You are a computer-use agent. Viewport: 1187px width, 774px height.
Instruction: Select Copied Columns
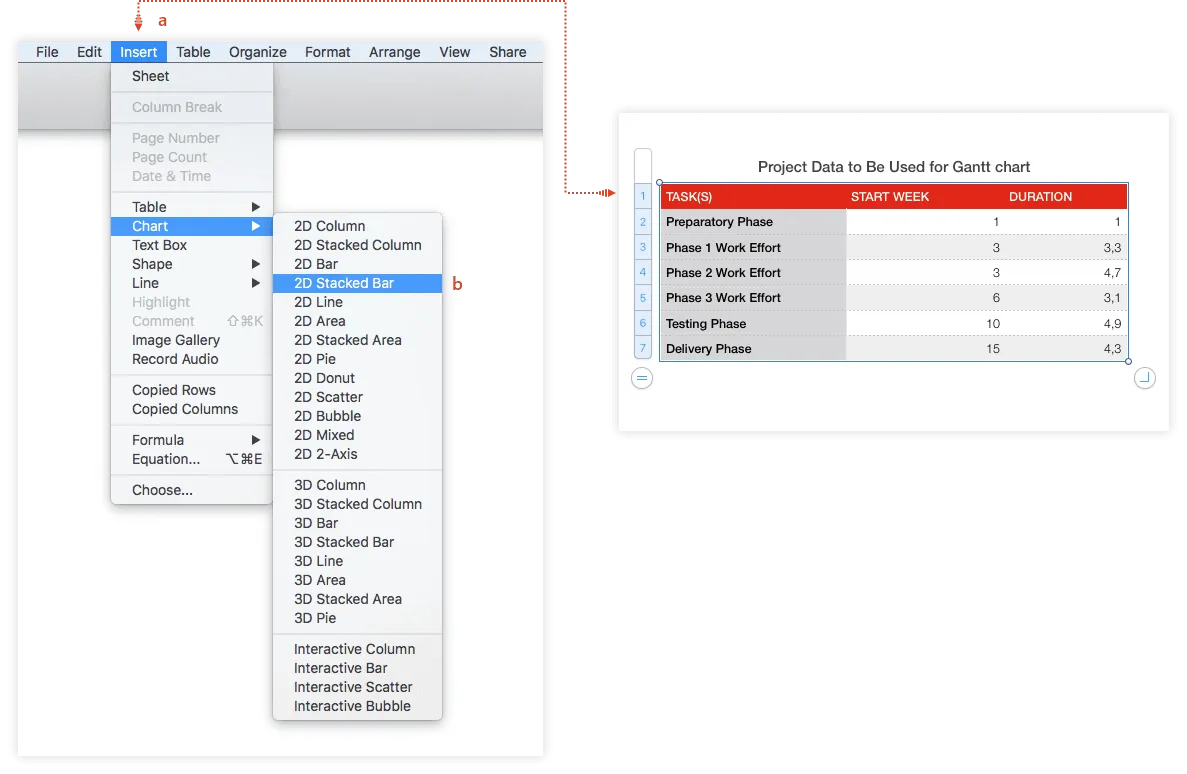pos(192,409)
